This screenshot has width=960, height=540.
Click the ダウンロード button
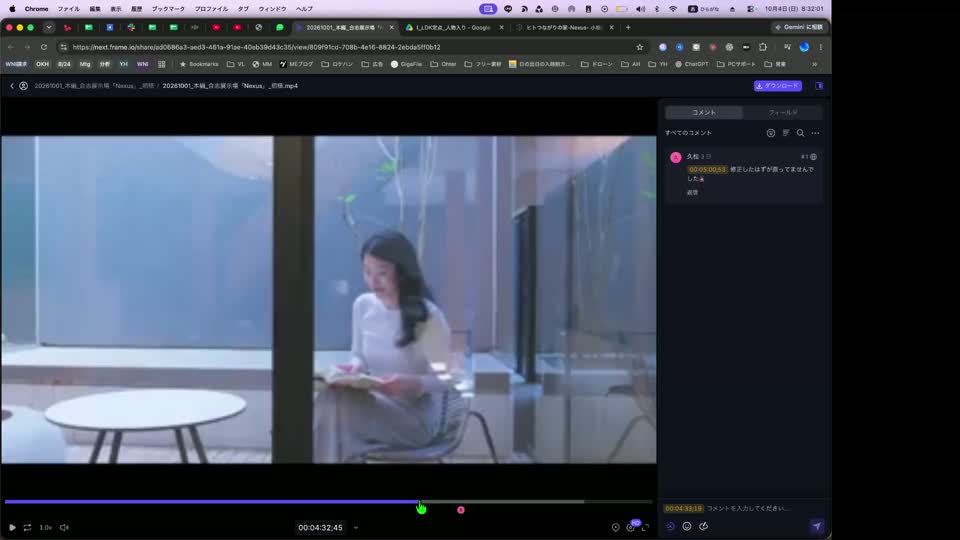click(778, 86)
